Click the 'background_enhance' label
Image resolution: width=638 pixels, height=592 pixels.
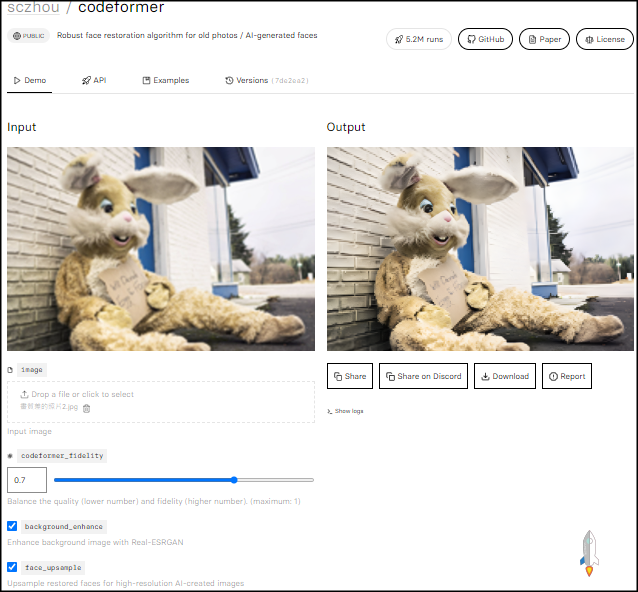click(63, 526)
